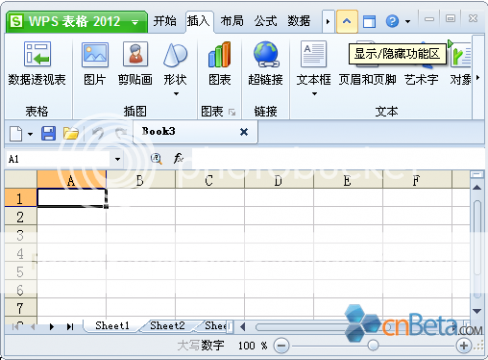Click the fx insert function icon
The height and width of the screenshot is (360, 488).
[x=178, y=158]
